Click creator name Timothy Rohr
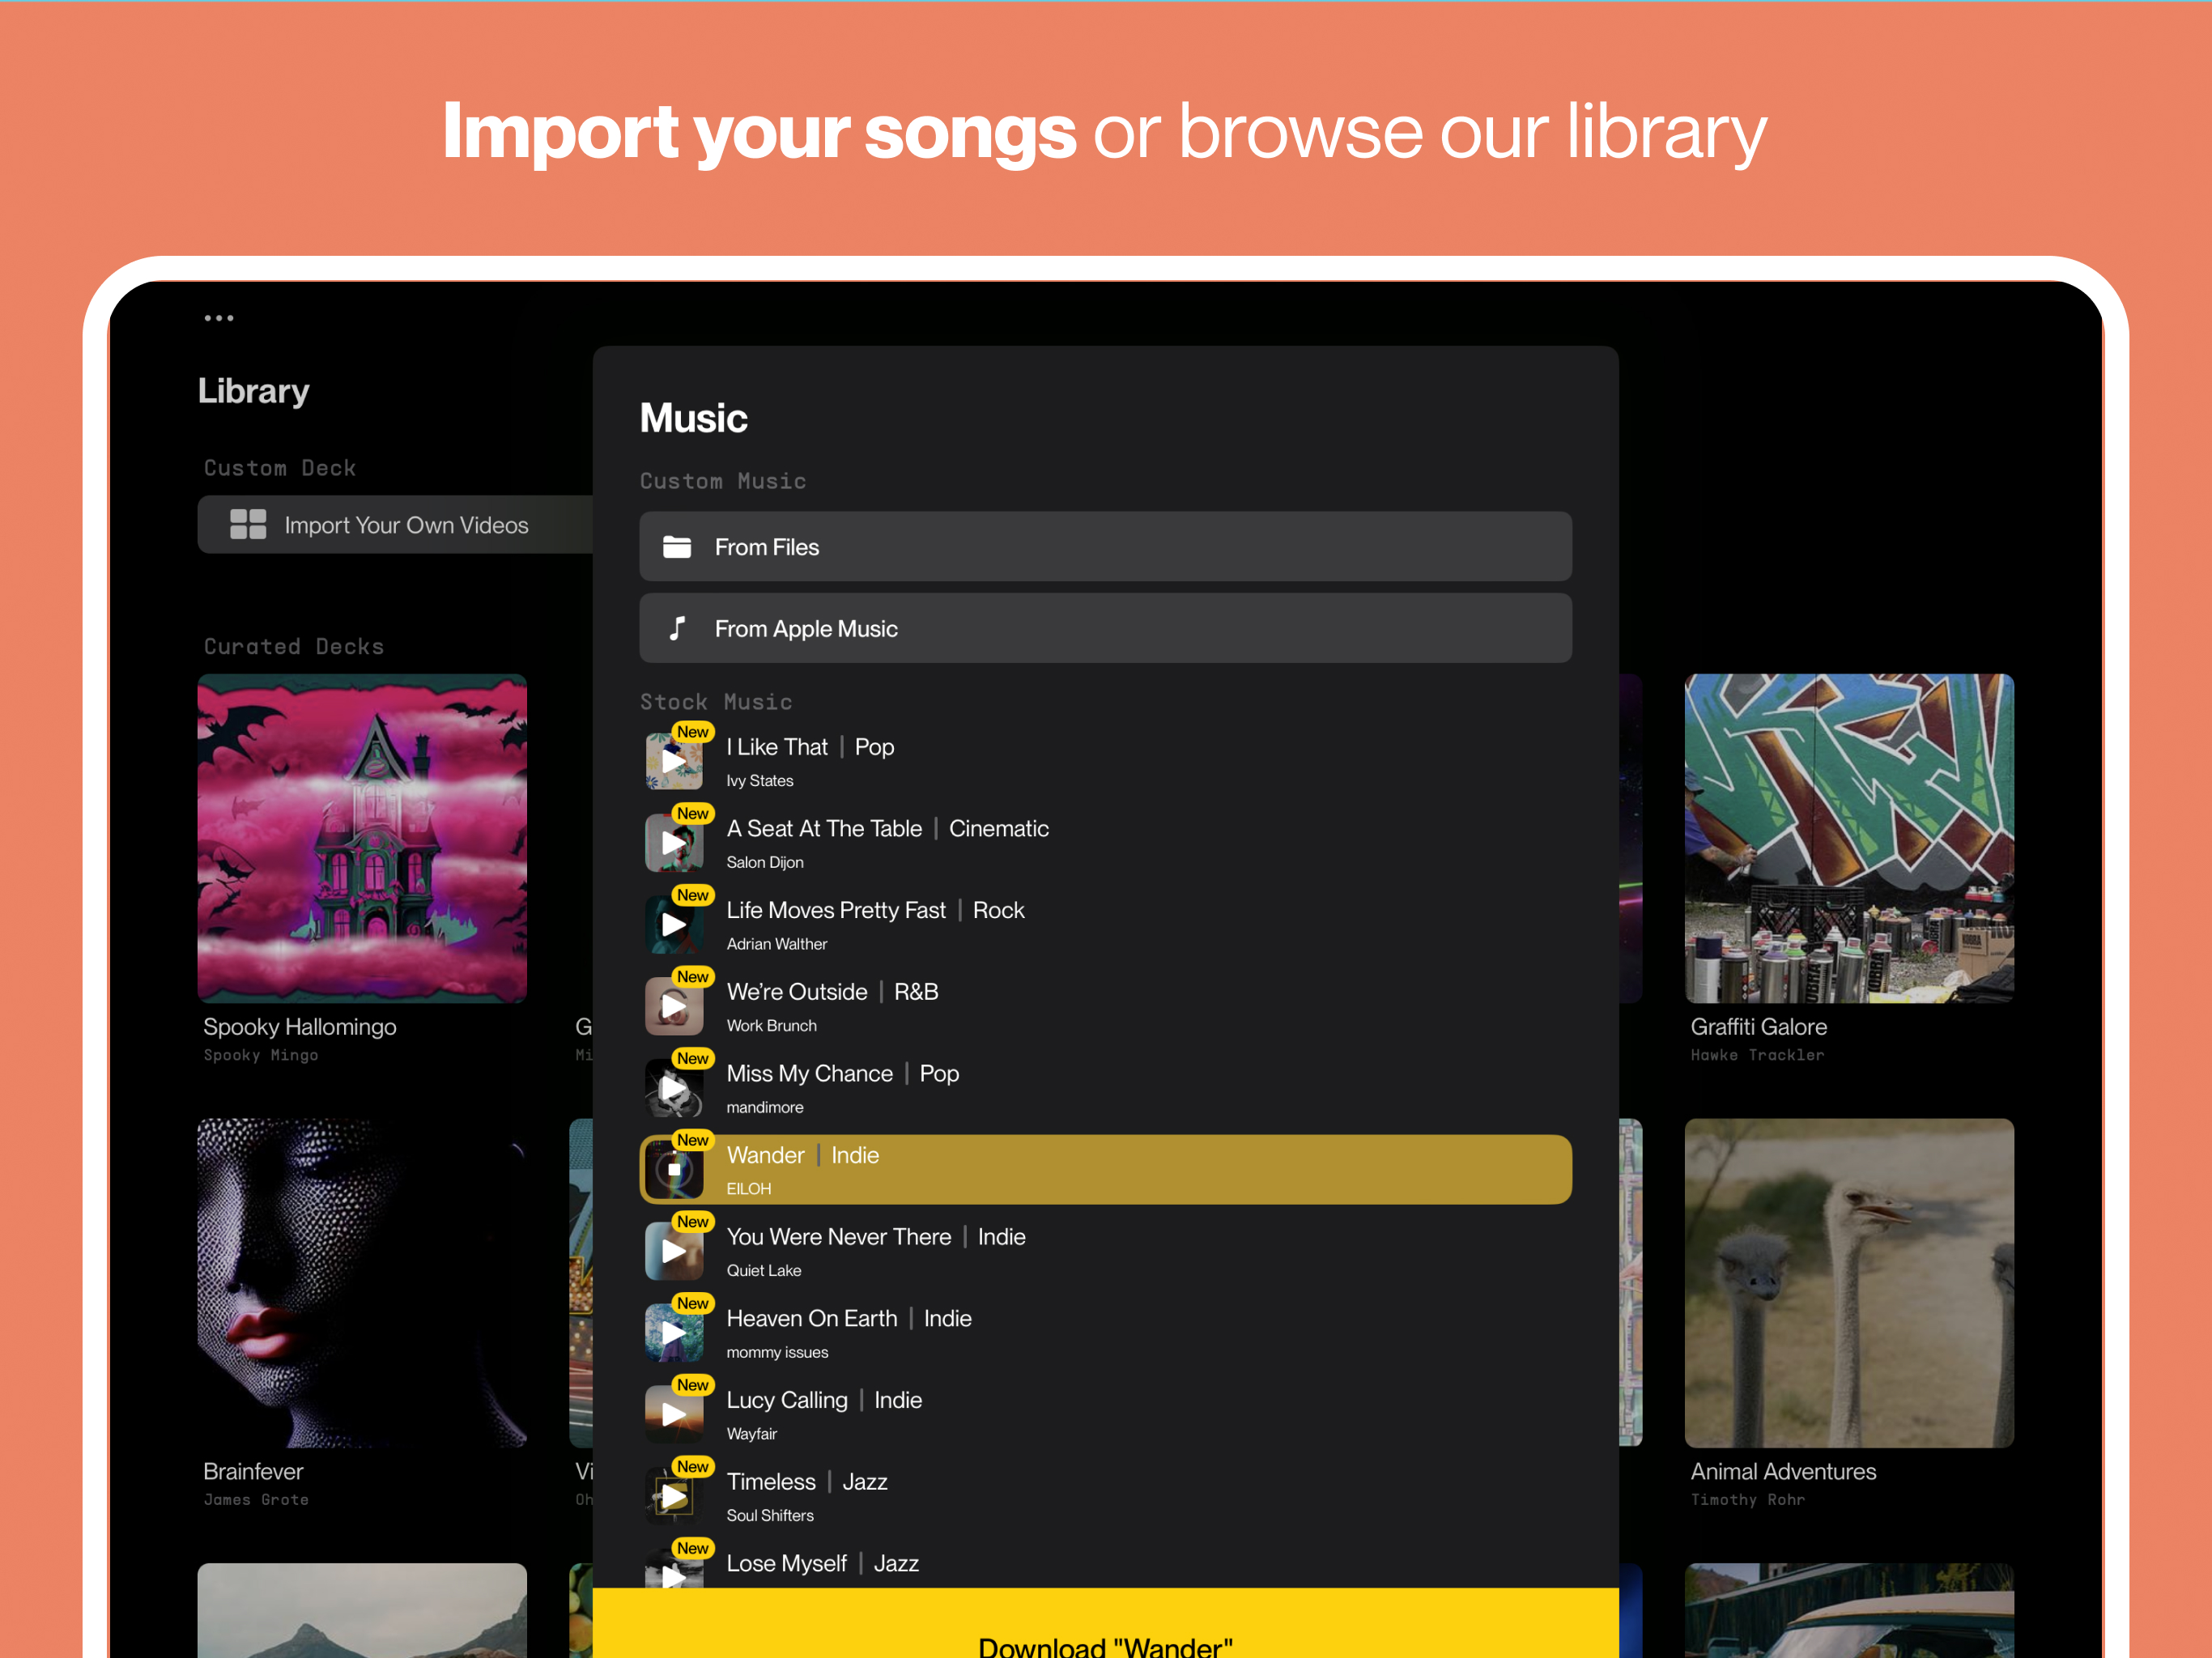 tap(1748, 1500)
